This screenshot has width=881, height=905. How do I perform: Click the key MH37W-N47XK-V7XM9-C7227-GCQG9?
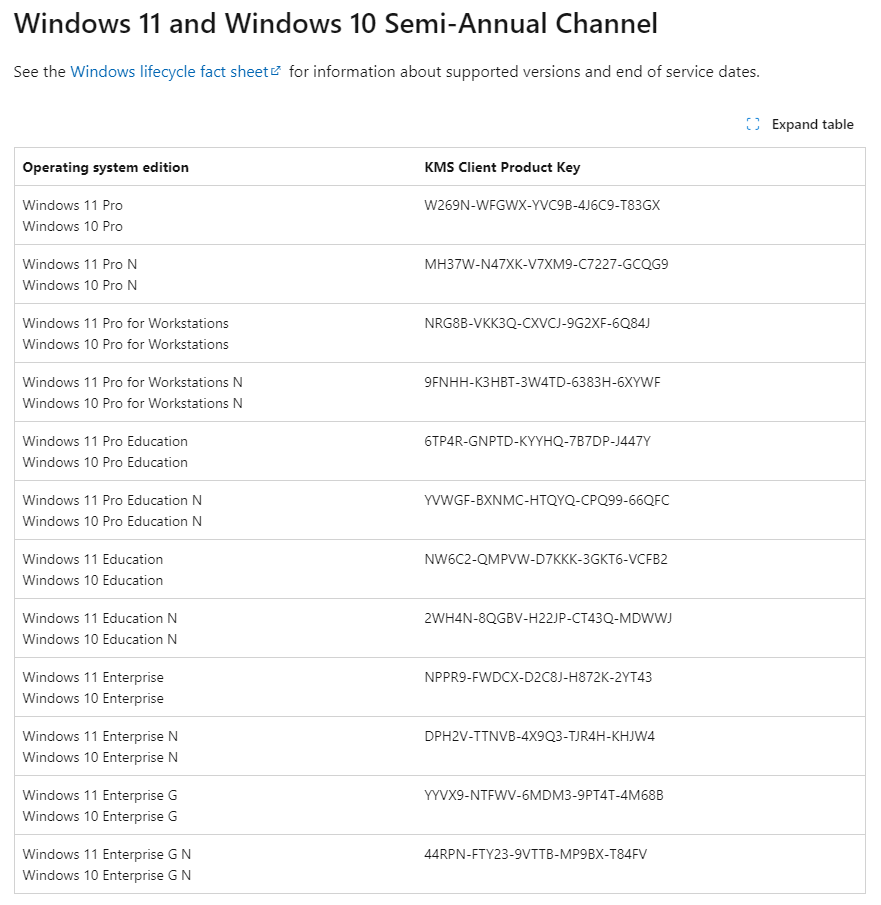pos(546,264)
